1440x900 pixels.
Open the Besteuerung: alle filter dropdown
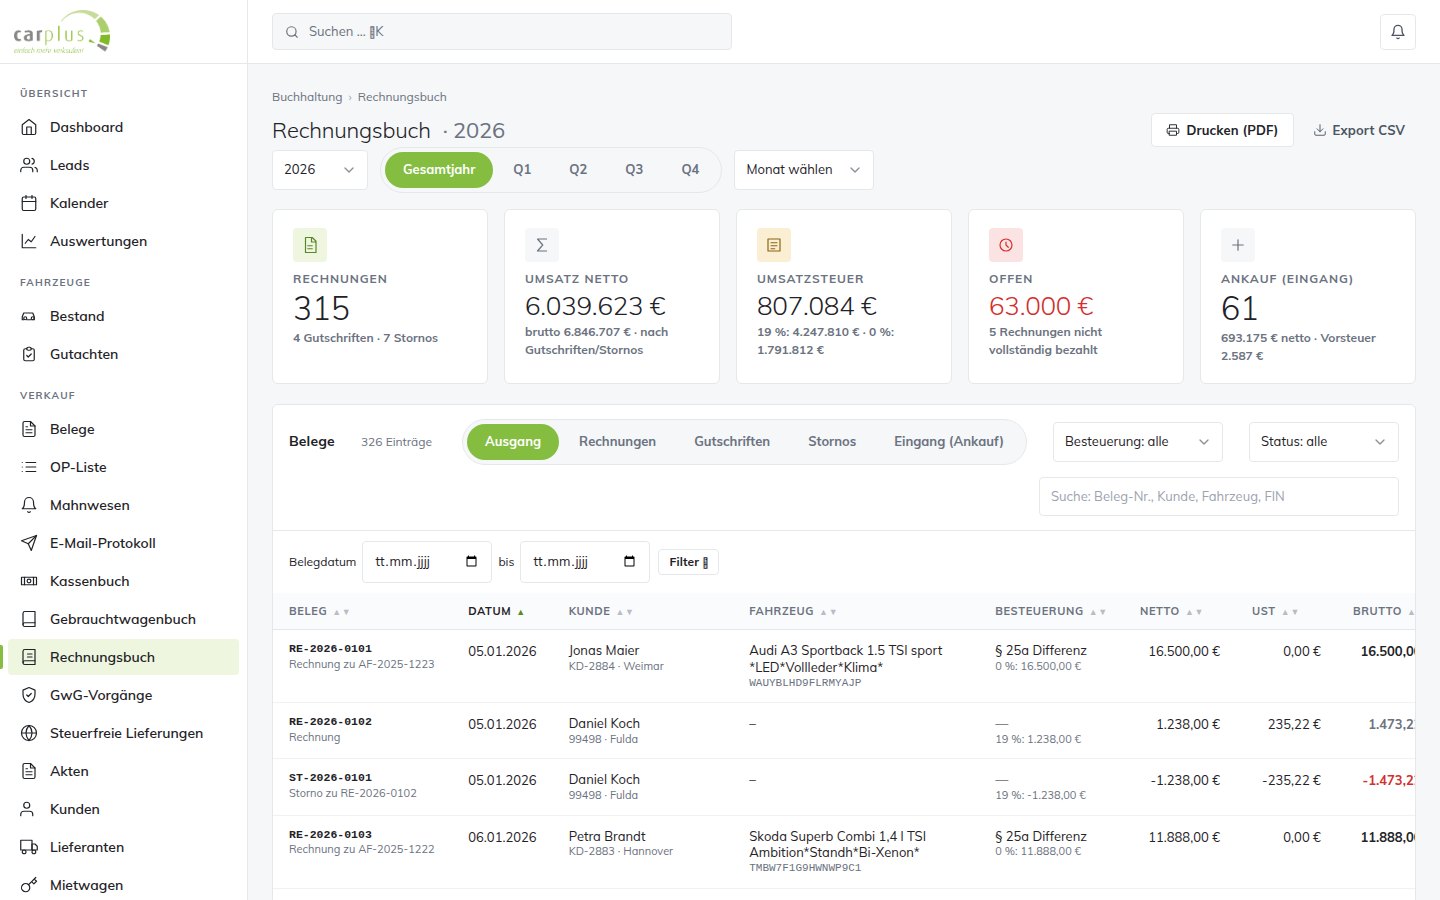1138,442
